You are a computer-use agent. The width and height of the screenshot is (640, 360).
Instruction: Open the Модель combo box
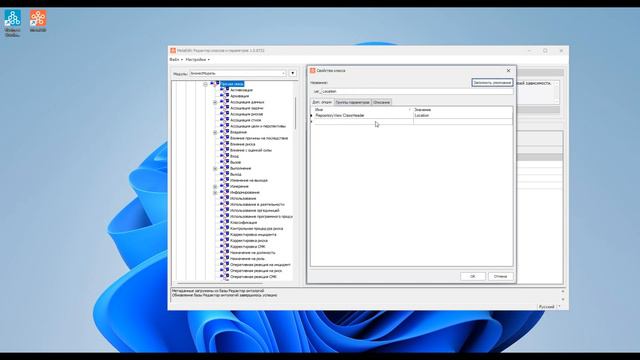point(237,73)
